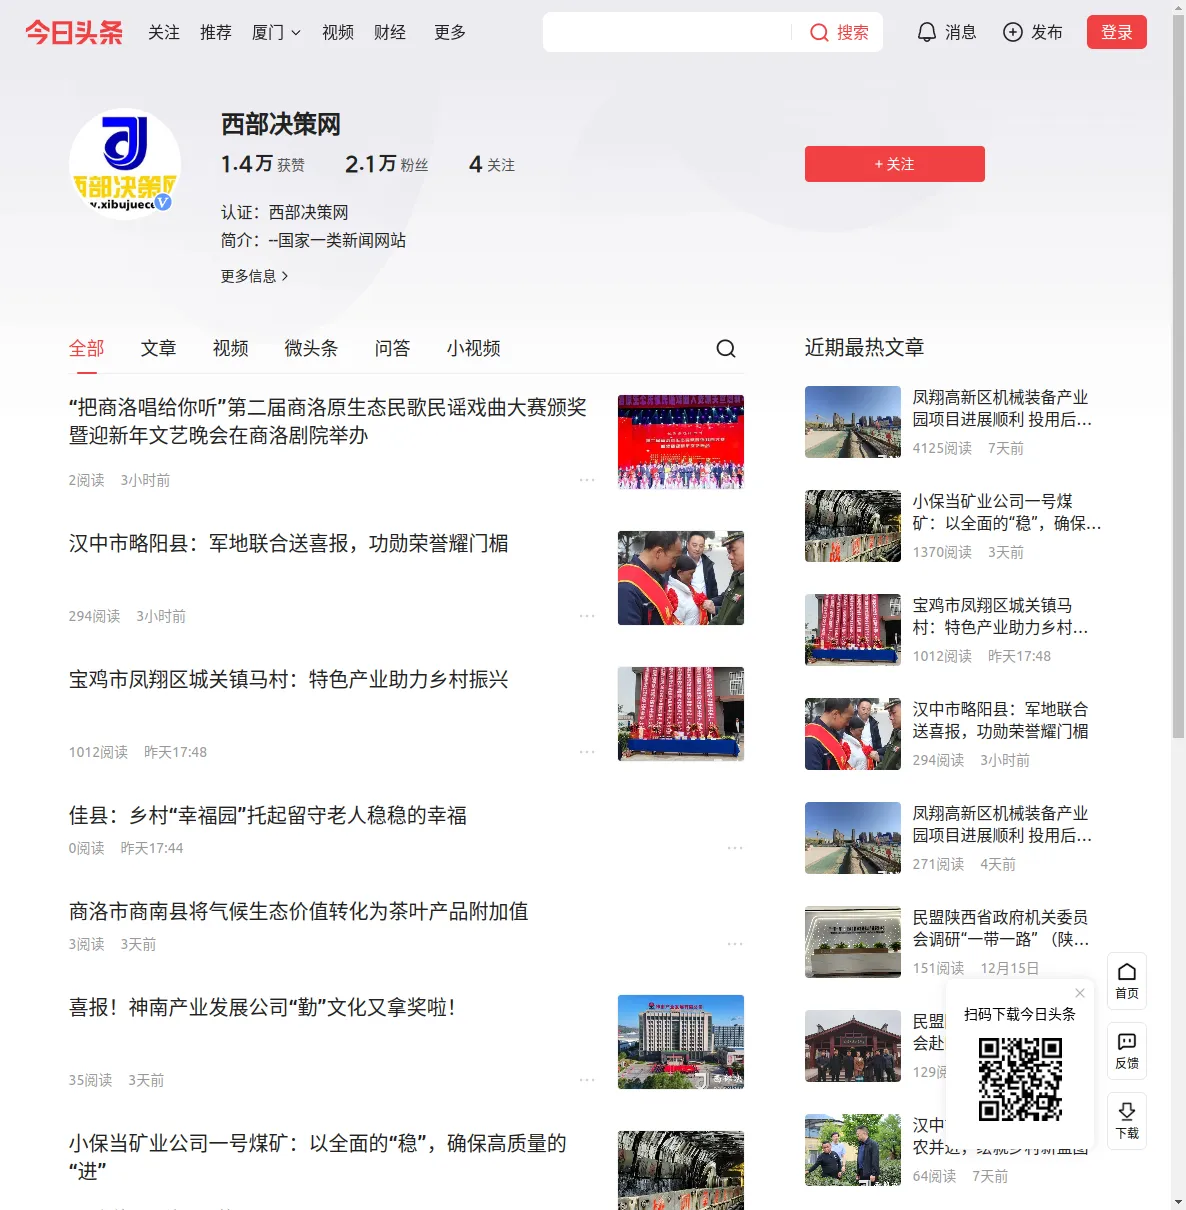Viewport: 1186px width, 1210px height.
Task: Expand 更多信息 profile details
Action: point(255,276)
